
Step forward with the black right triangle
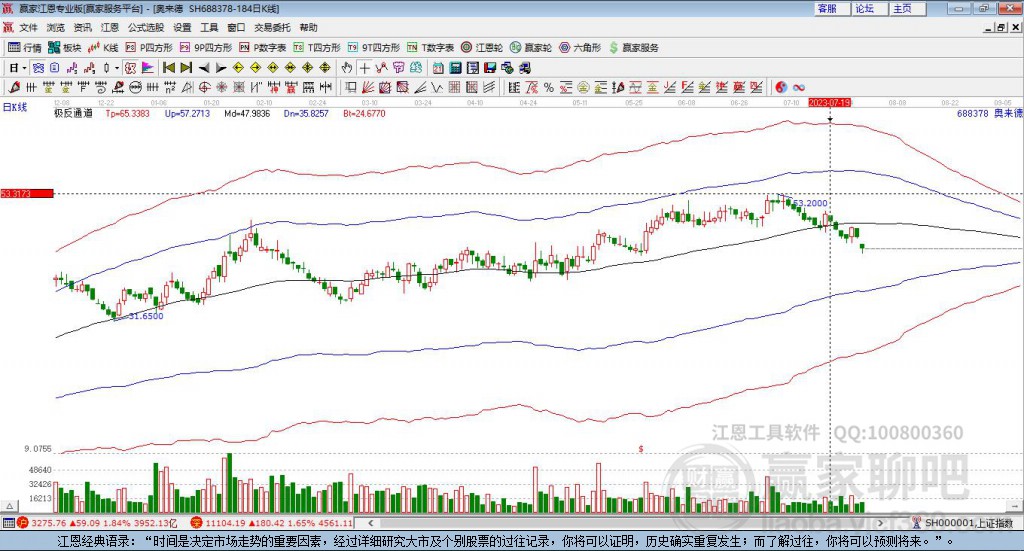(221, 68)
